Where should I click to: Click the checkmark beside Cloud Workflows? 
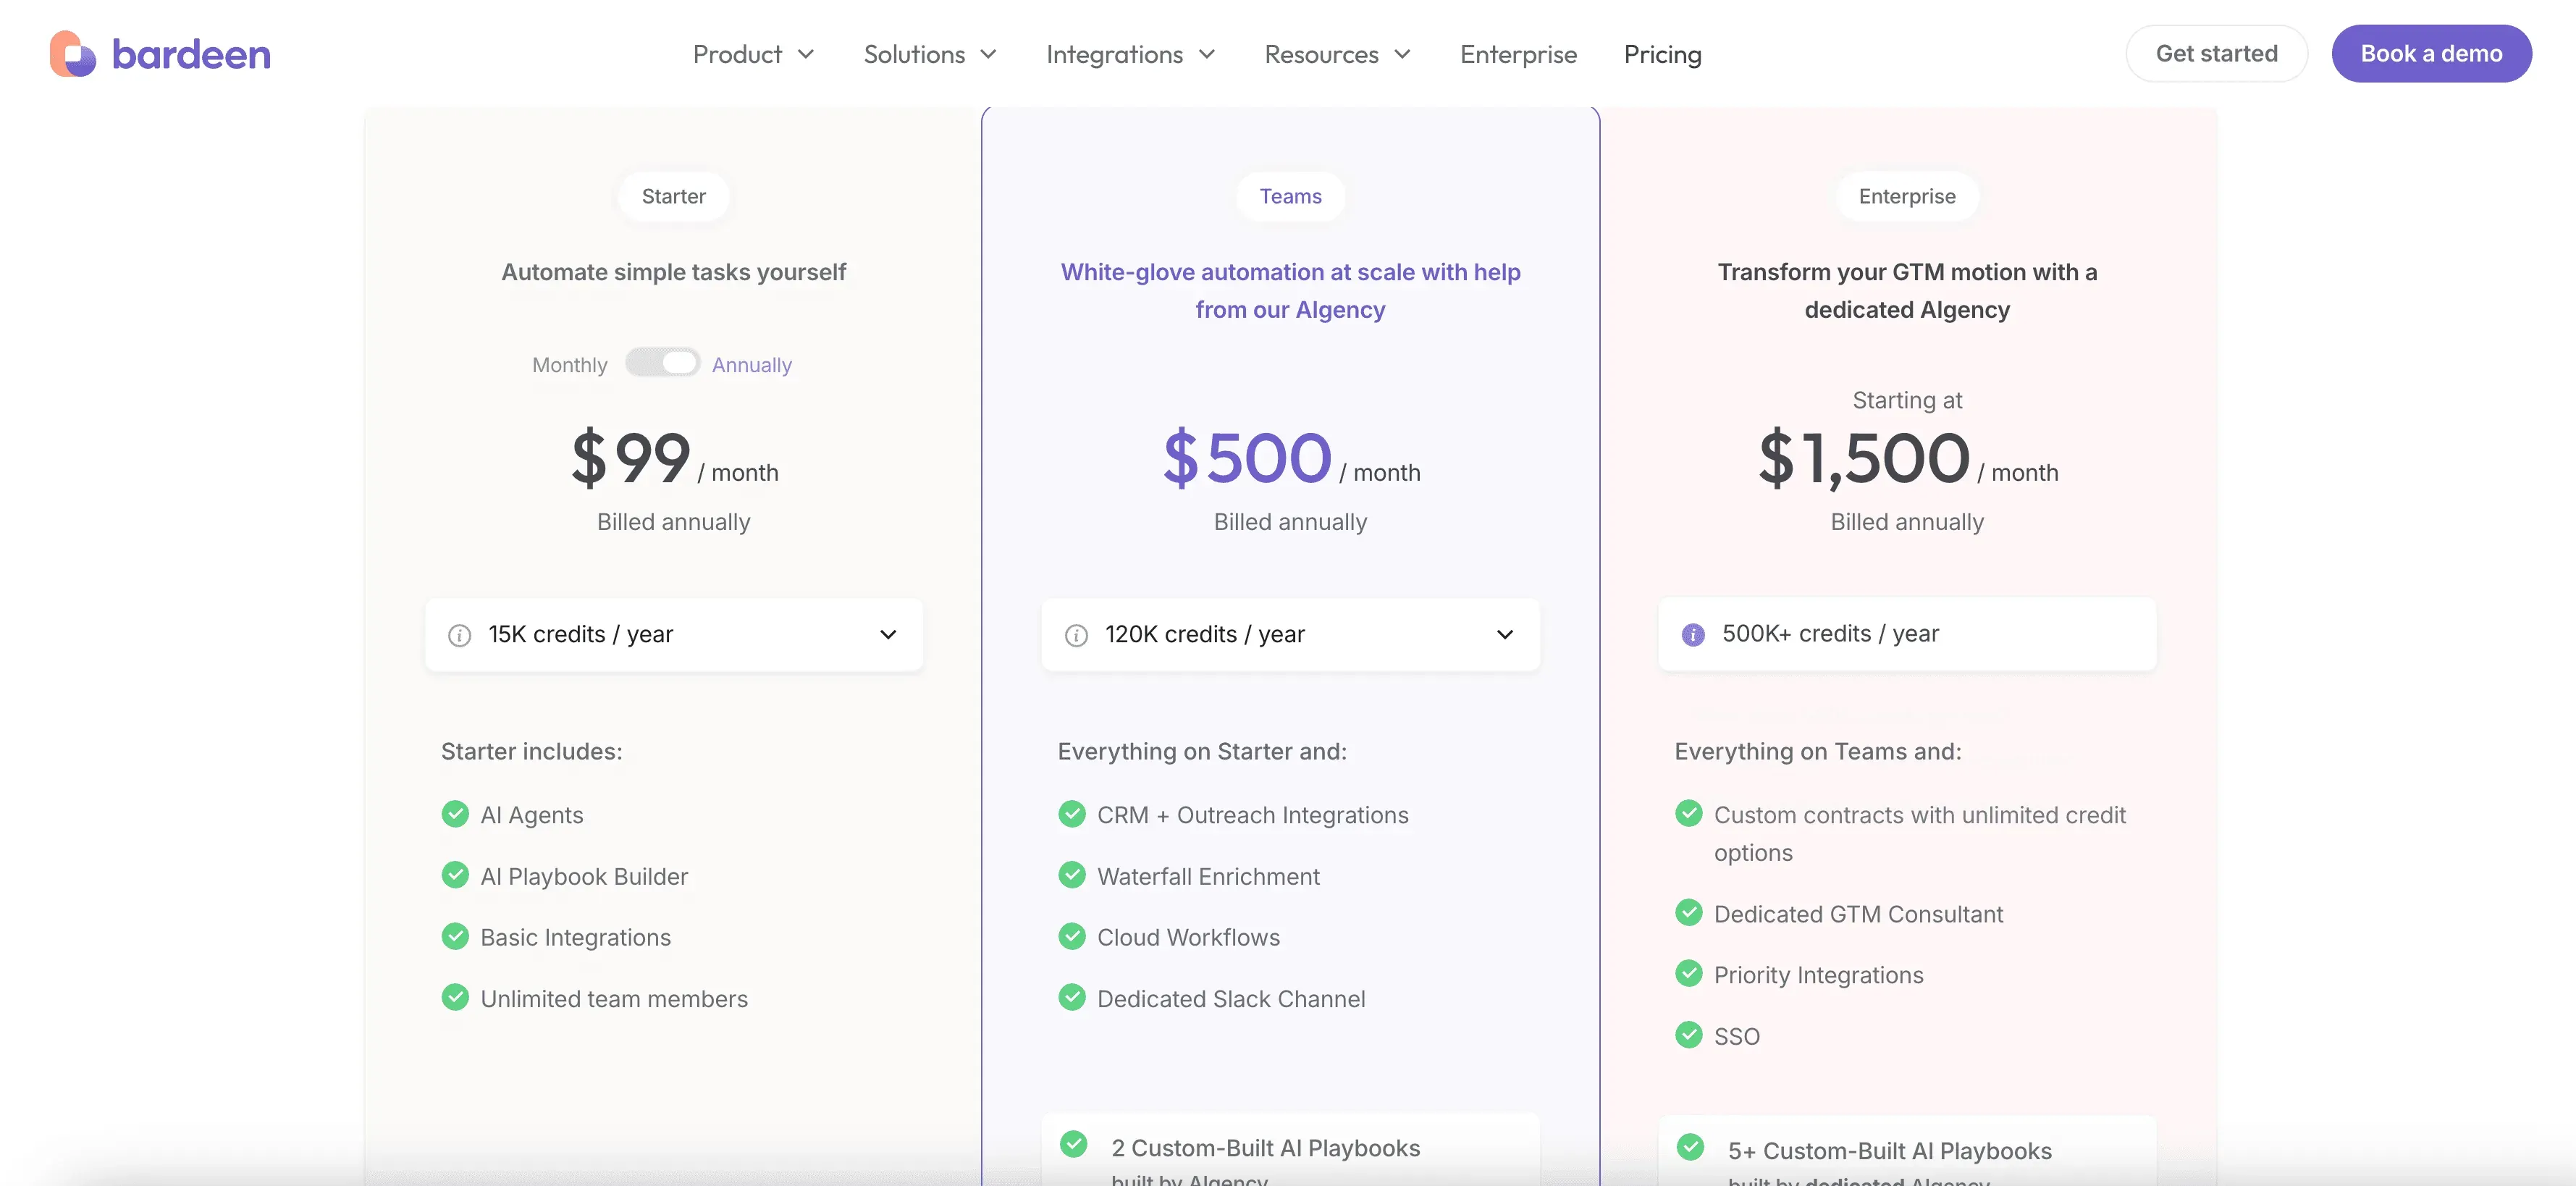click(1072, 936)
